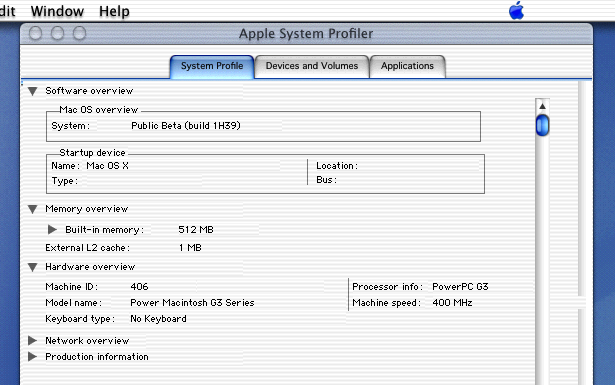The width and height of the screenshot is (615, 385).
Task: Open the Applications tab
Action: (x=407, y=66)
